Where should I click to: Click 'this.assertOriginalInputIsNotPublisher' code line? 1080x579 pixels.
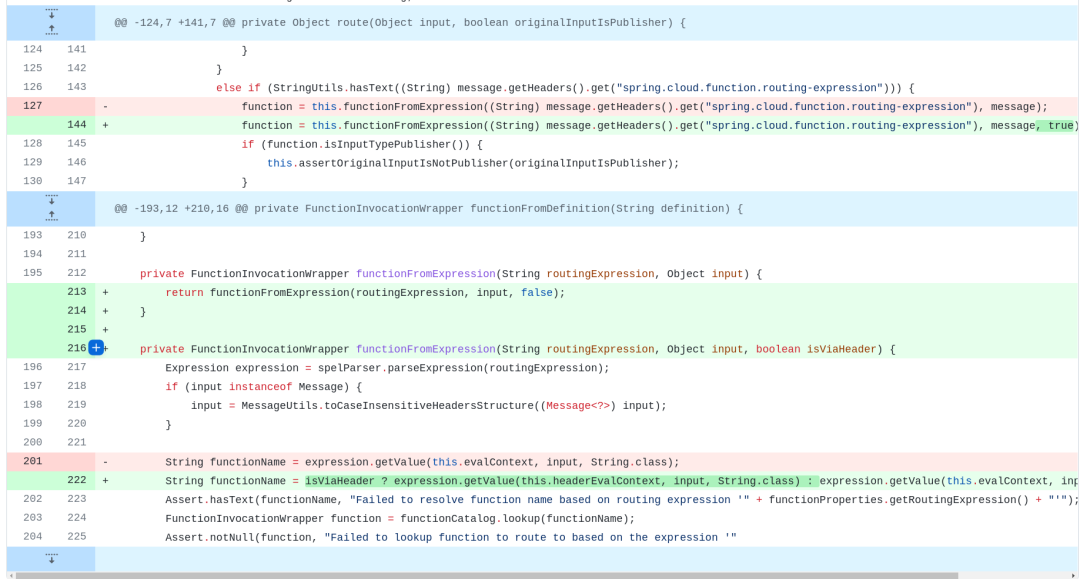coord(473,163)
